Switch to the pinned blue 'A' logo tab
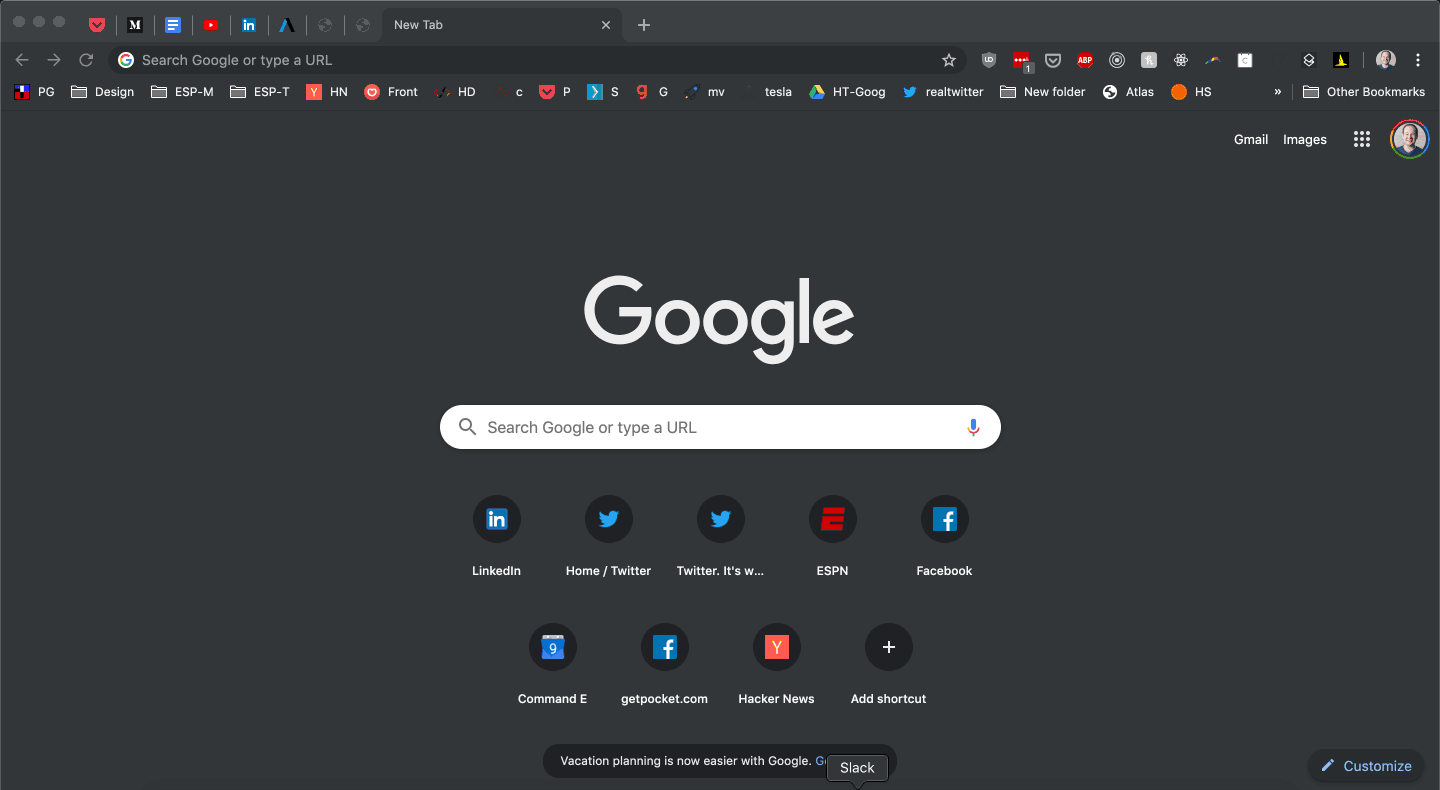 coord(287,25)
